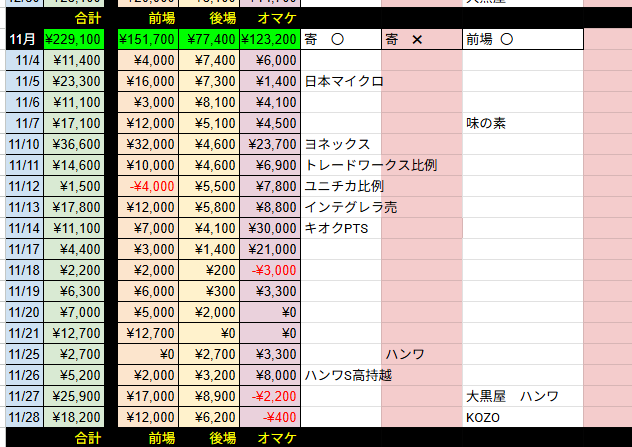Select the red -¥4,000 loss cell
Screen dimensions: 632x447
pyautogui.click(x=148, y=186)
